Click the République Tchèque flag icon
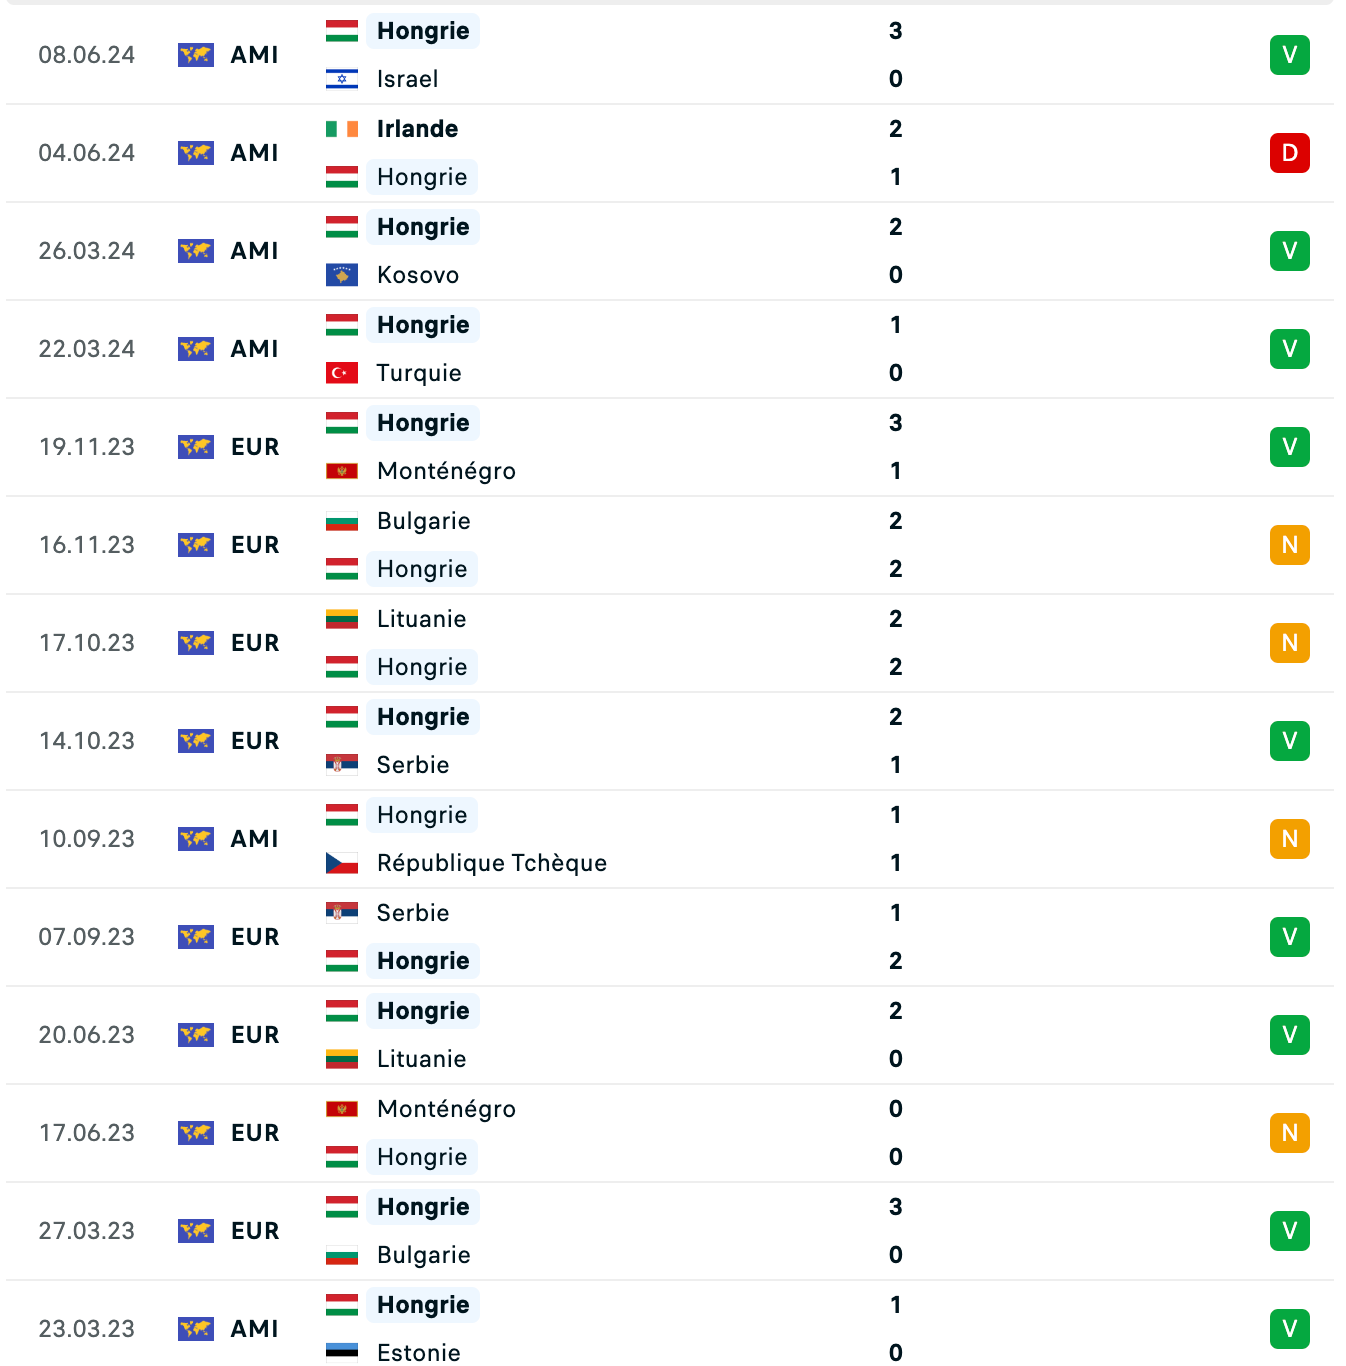 tap(342, 863)
